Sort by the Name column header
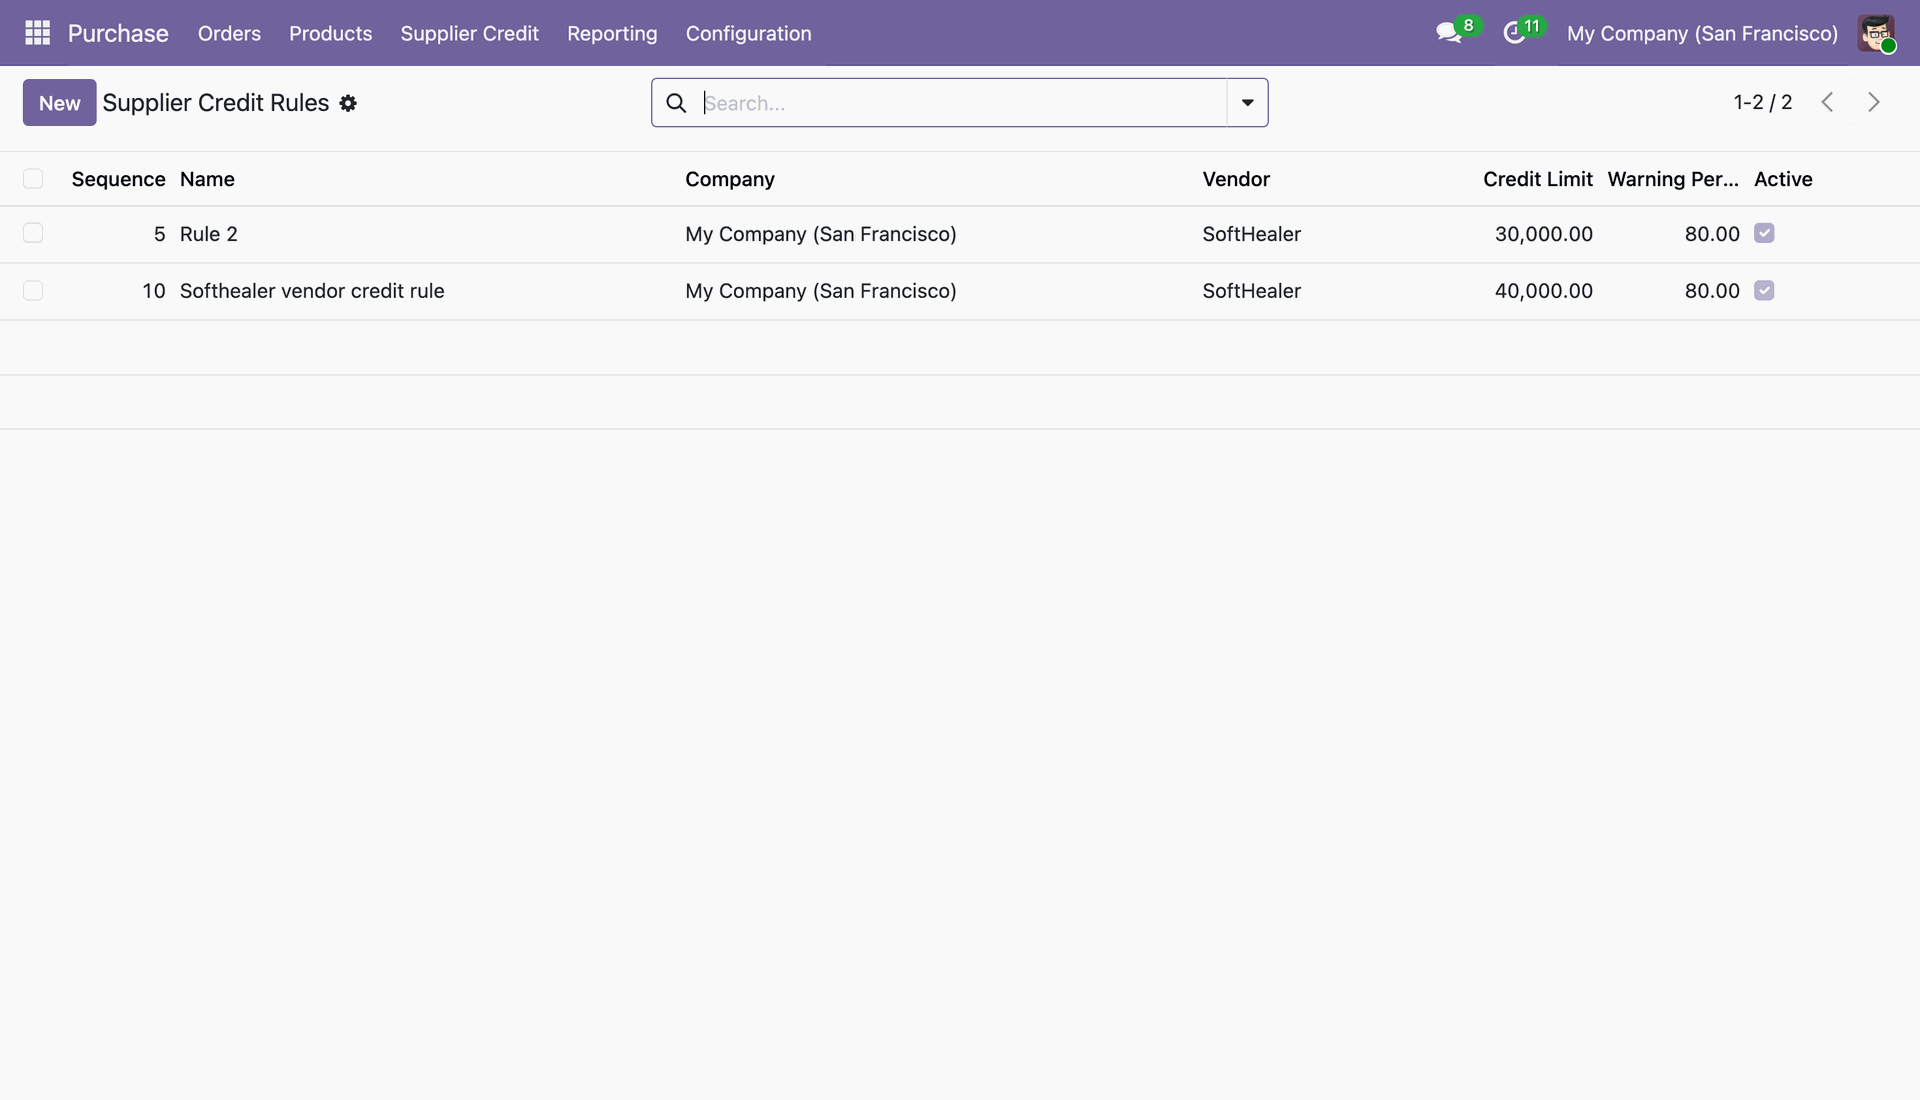The height and width of the screenshot is (1100, 1920). click(207, 179)
